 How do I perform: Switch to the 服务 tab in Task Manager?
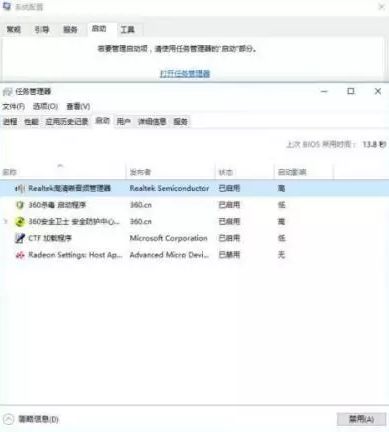click(181, 122)
